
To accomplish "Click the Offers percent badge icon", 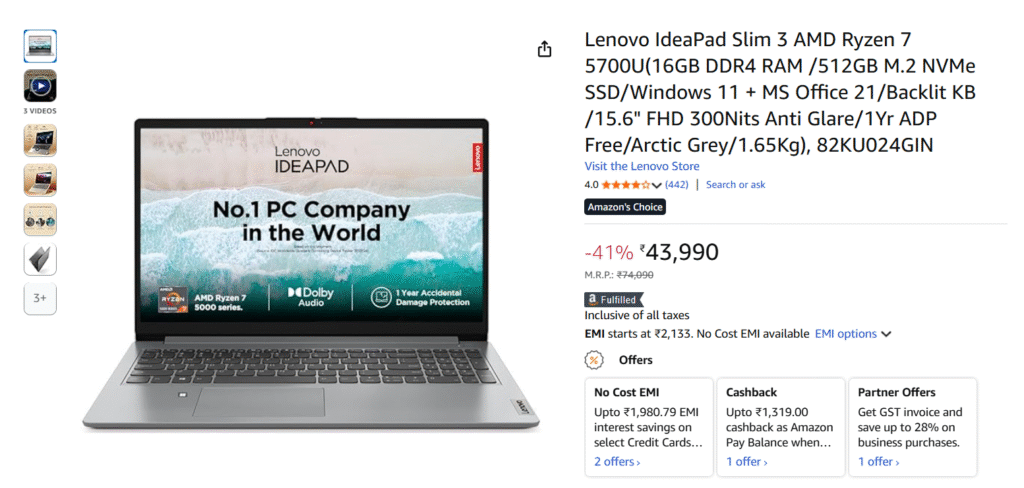I will point(594,360).
